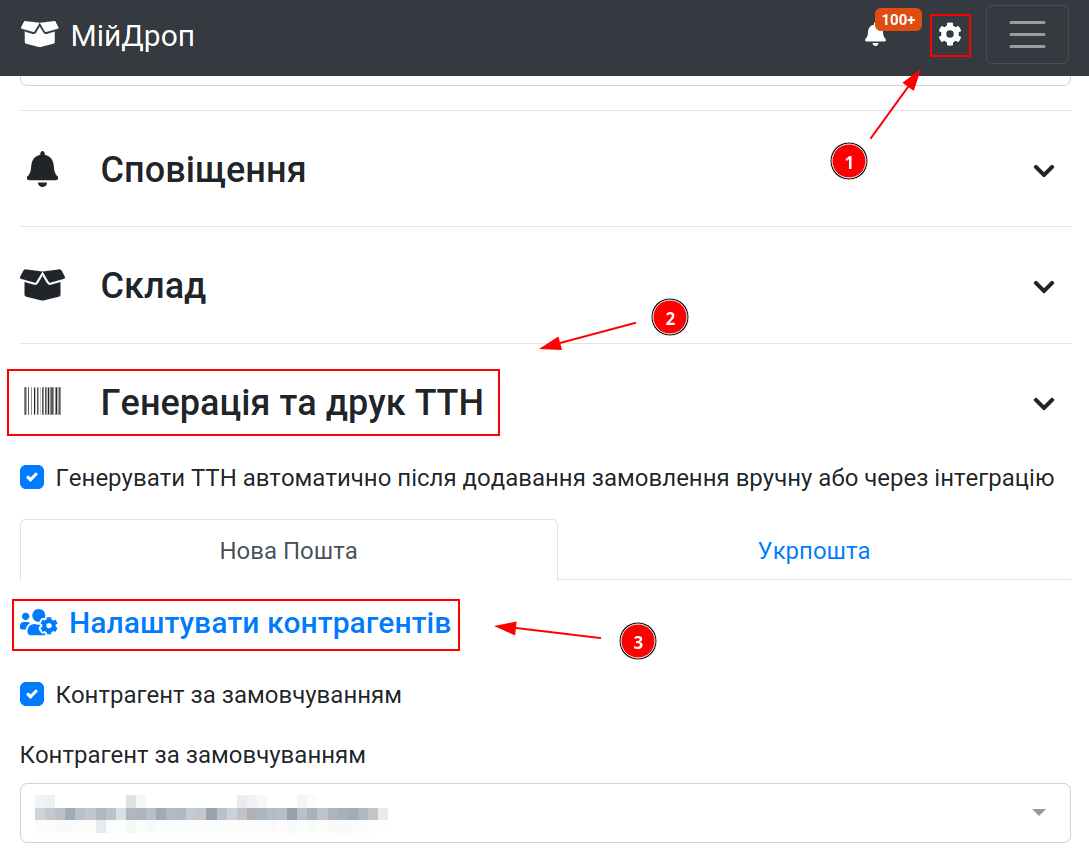Open the Сповіщення section heading

[x=203, y=169]
